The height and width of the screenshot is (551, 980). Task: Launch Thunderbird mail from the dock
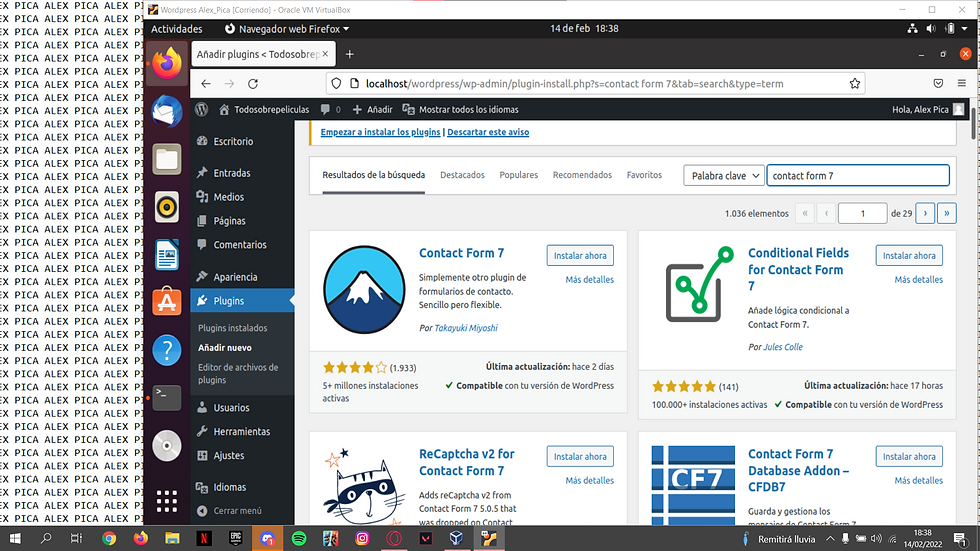[167, 111]
